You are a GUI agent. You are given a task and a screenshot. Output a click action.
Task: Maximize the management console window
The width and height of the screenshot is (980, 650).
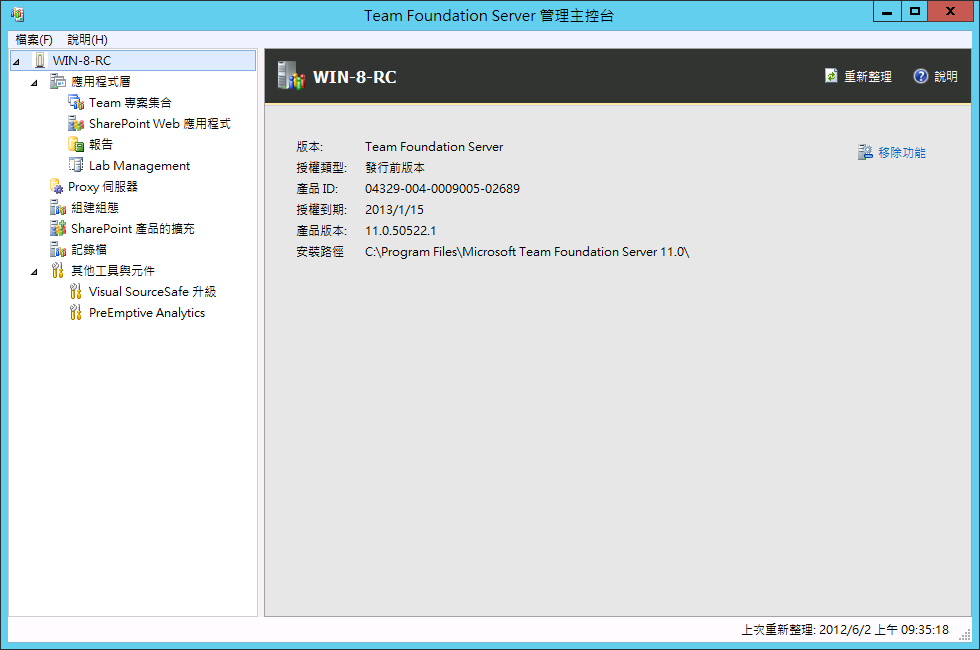point(914,11)
